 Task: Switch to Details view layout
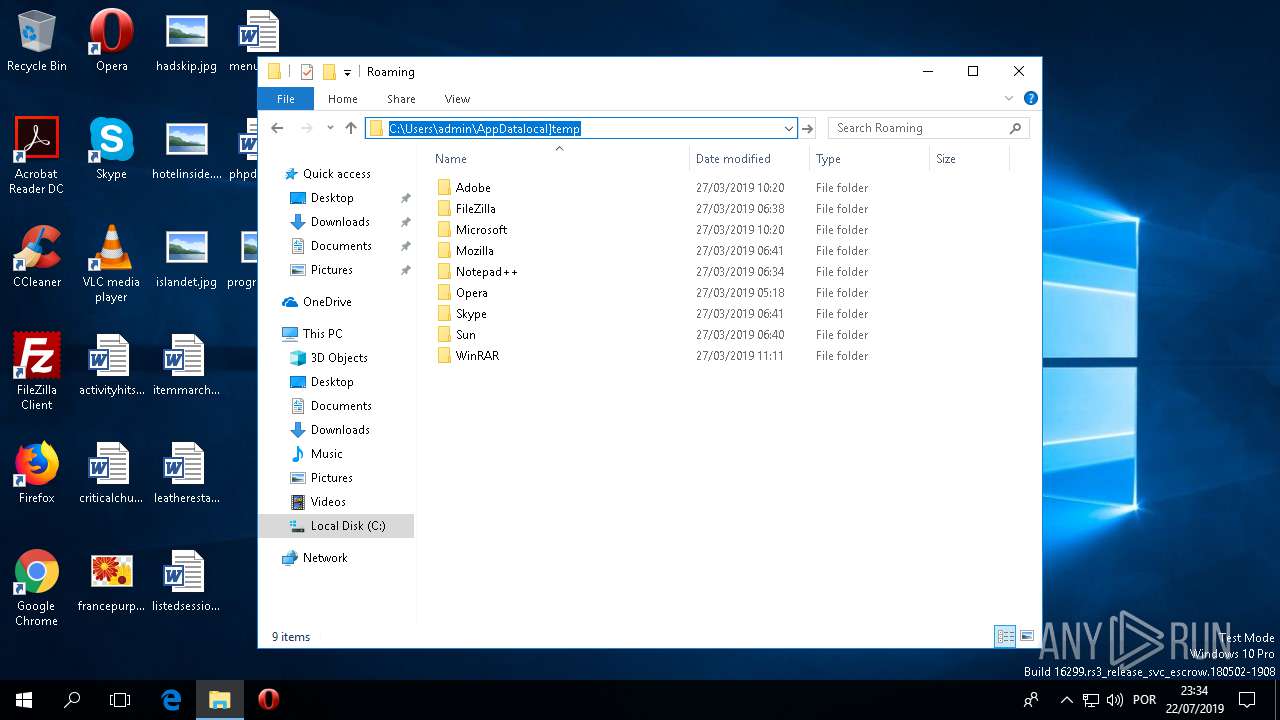coord(1005,636)
